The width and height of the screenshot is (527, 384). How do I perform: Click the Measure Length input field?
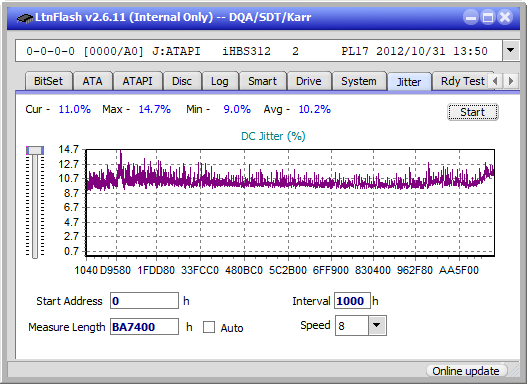[144, 327]
